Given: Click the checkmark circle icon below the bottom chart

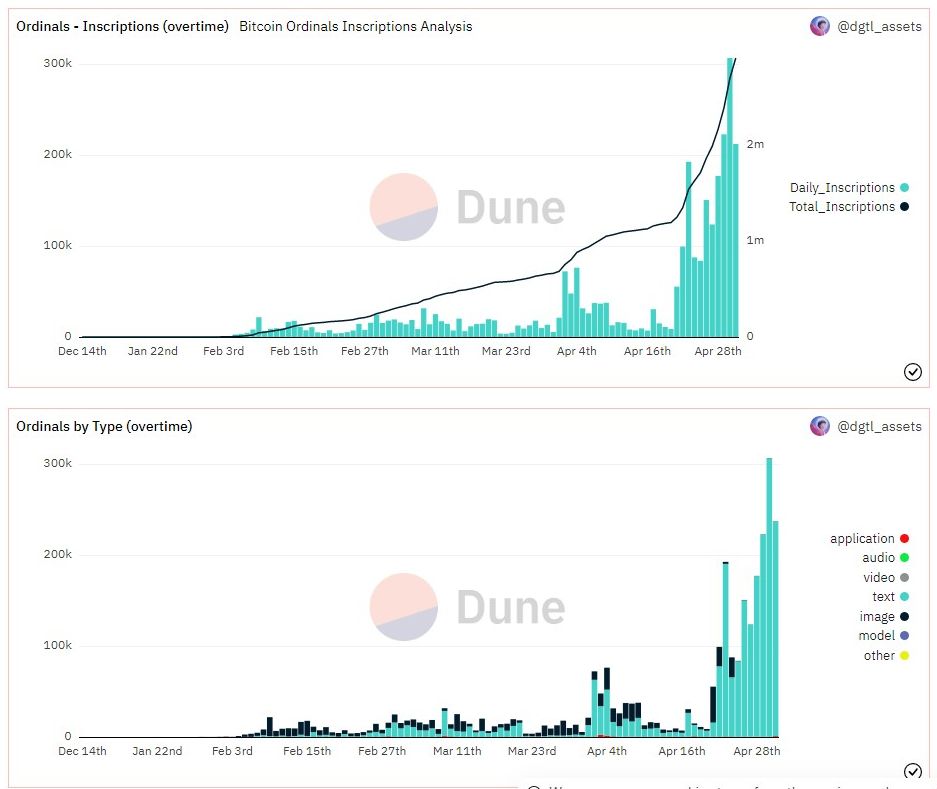Looking at the screenshot, I should 913,772.
